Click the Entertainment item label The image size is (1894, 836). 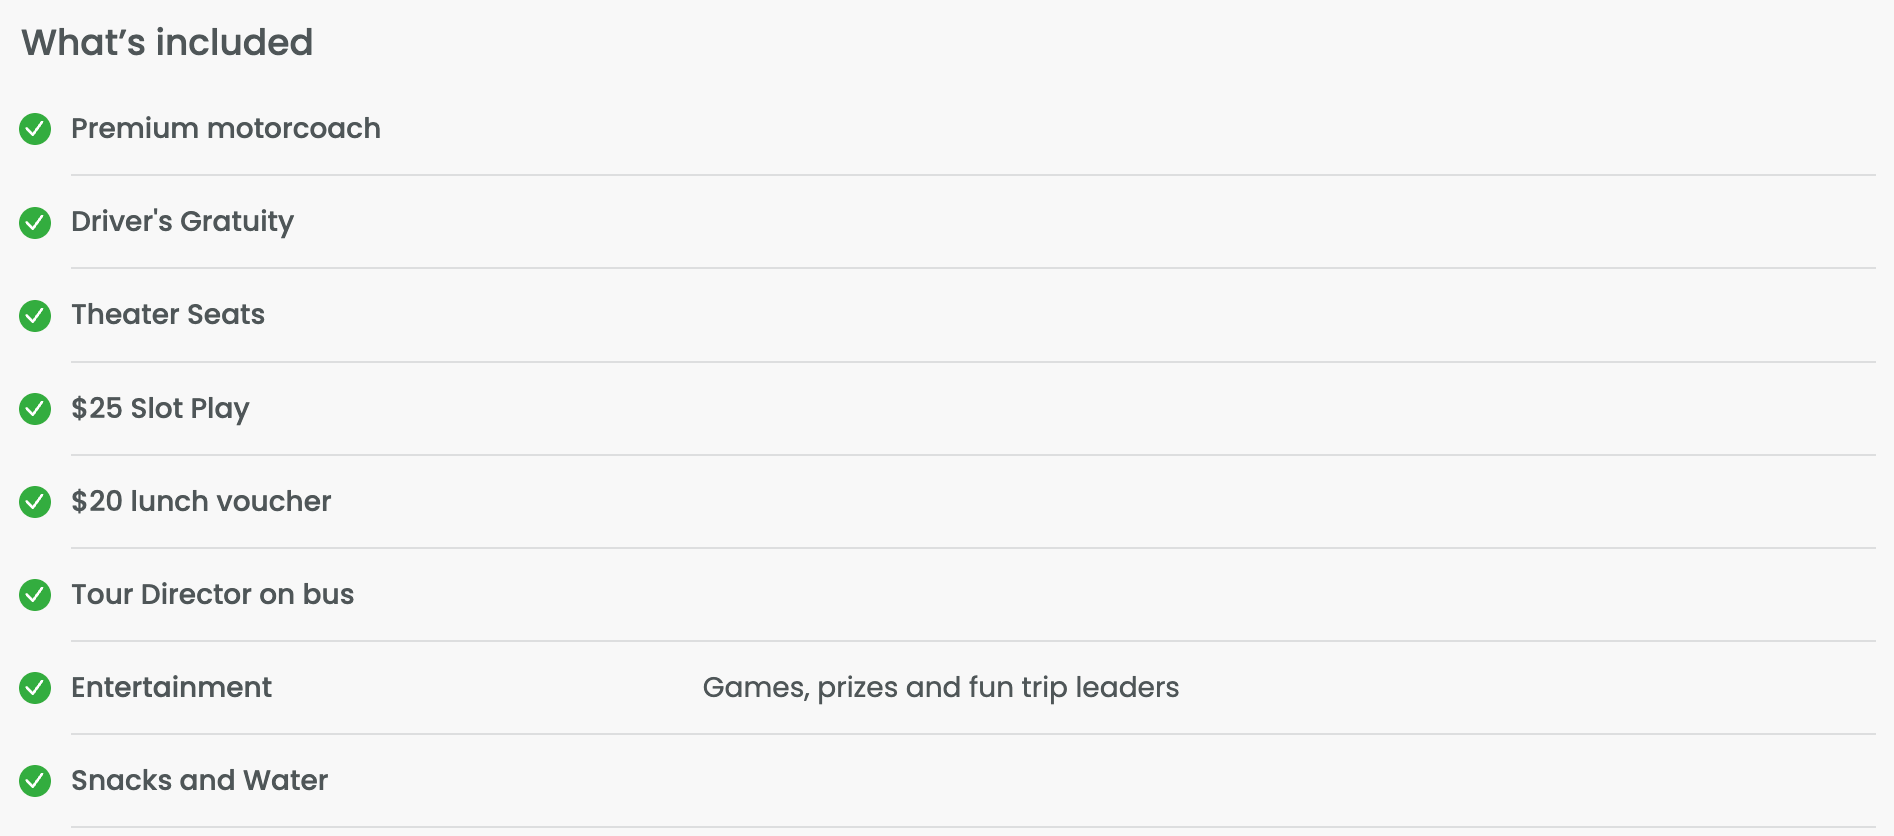coord(171,687)
